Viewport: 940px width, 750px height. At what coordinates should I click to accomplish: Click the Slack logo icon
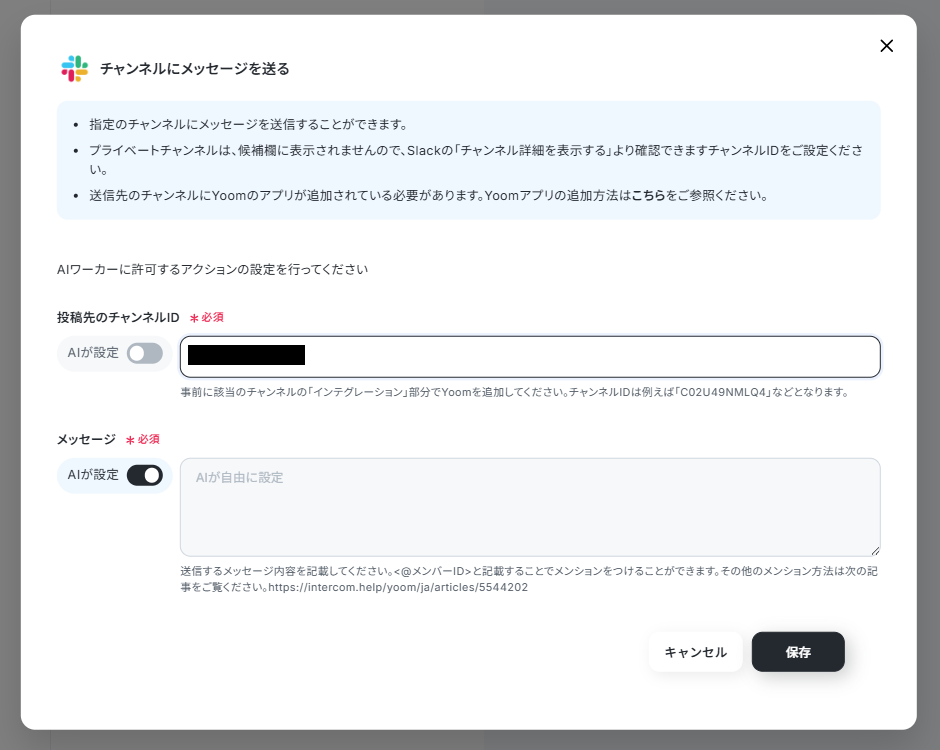(74, 68)
